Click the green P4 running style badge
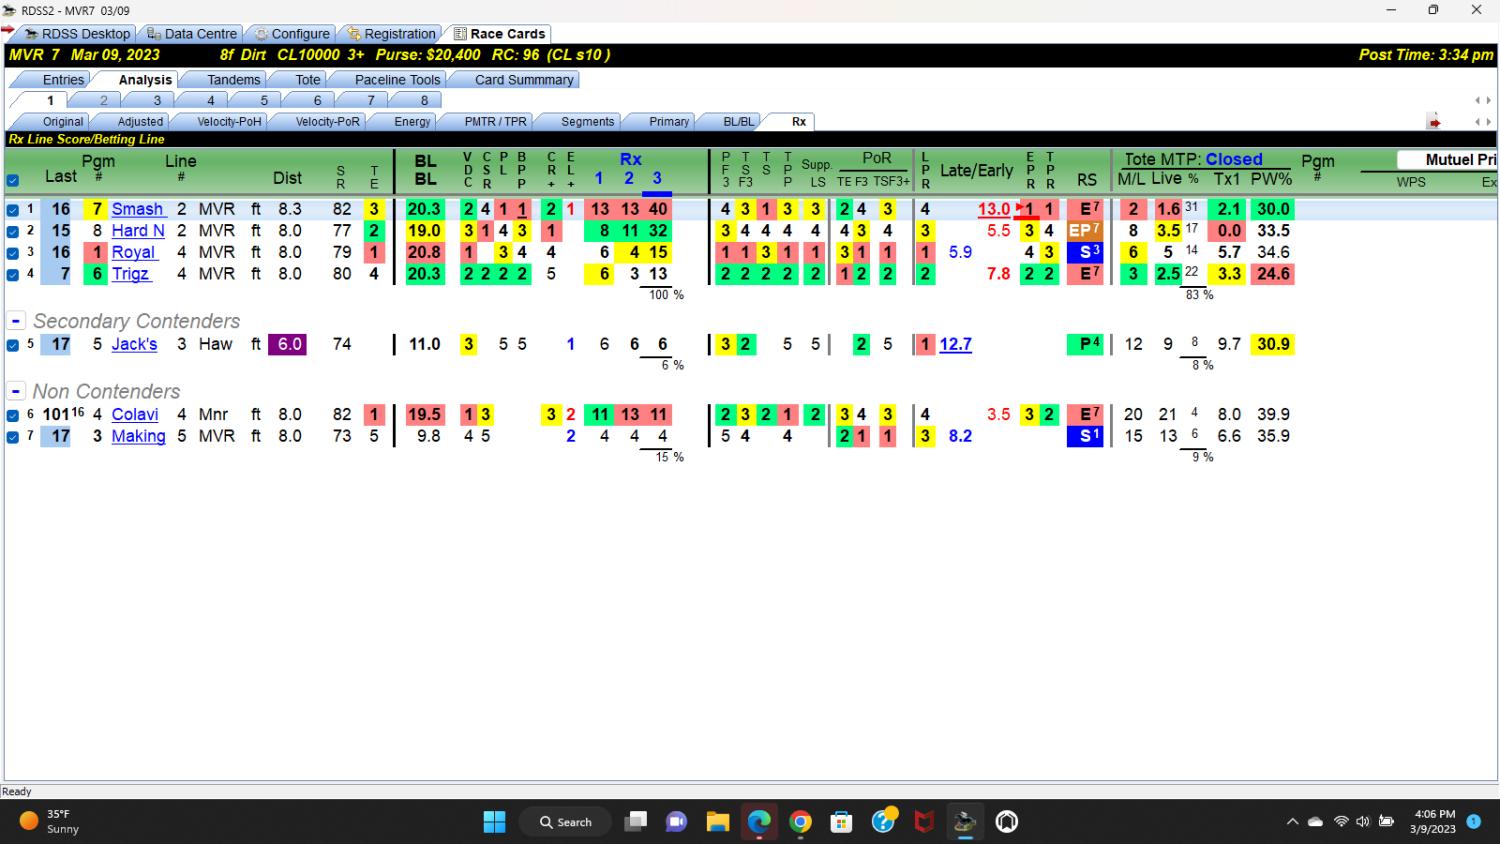The height and width of the screenshot is (844, 1500). coord(1085,344)
